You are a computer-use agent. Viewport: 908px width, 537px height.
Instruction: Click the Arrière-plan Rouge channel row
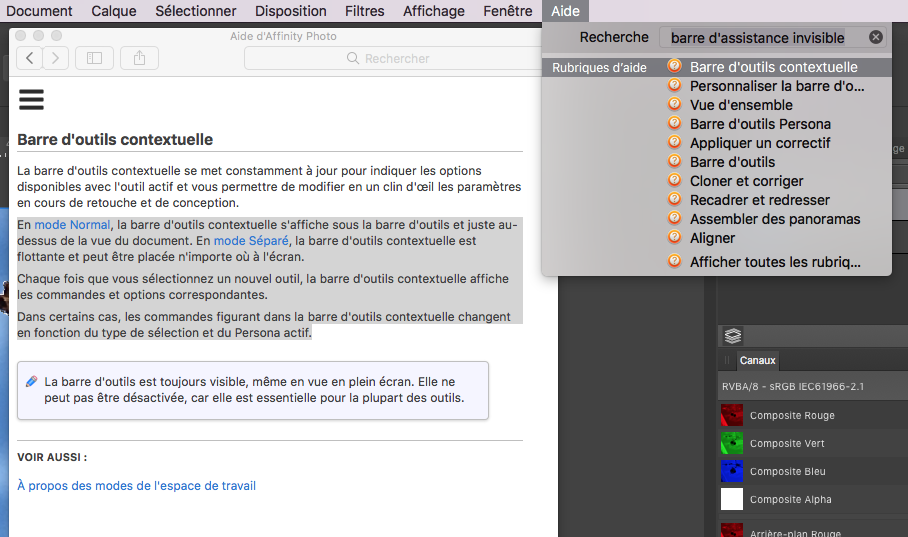pyautogui.click(x=813, y=530)
